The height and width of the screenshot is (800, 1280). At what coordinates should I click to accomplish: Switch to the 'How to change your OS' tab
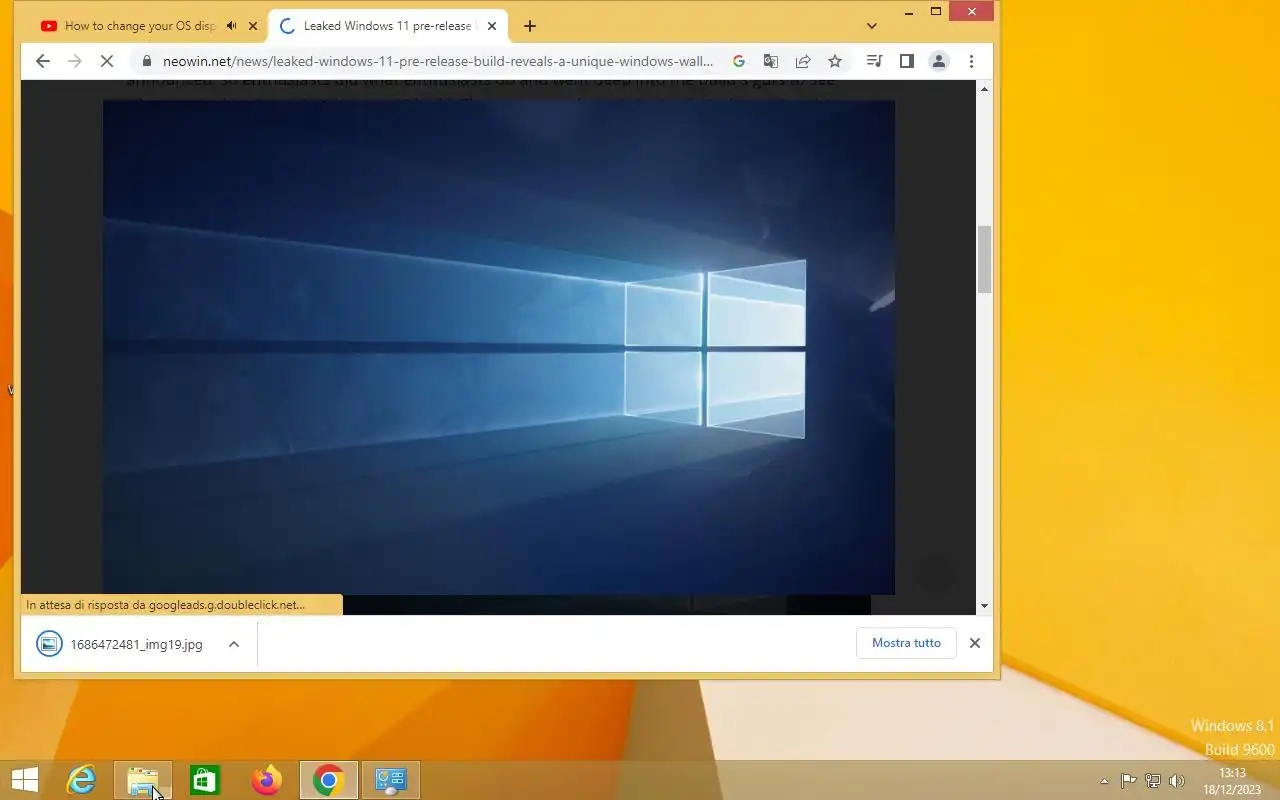point(140,26)
